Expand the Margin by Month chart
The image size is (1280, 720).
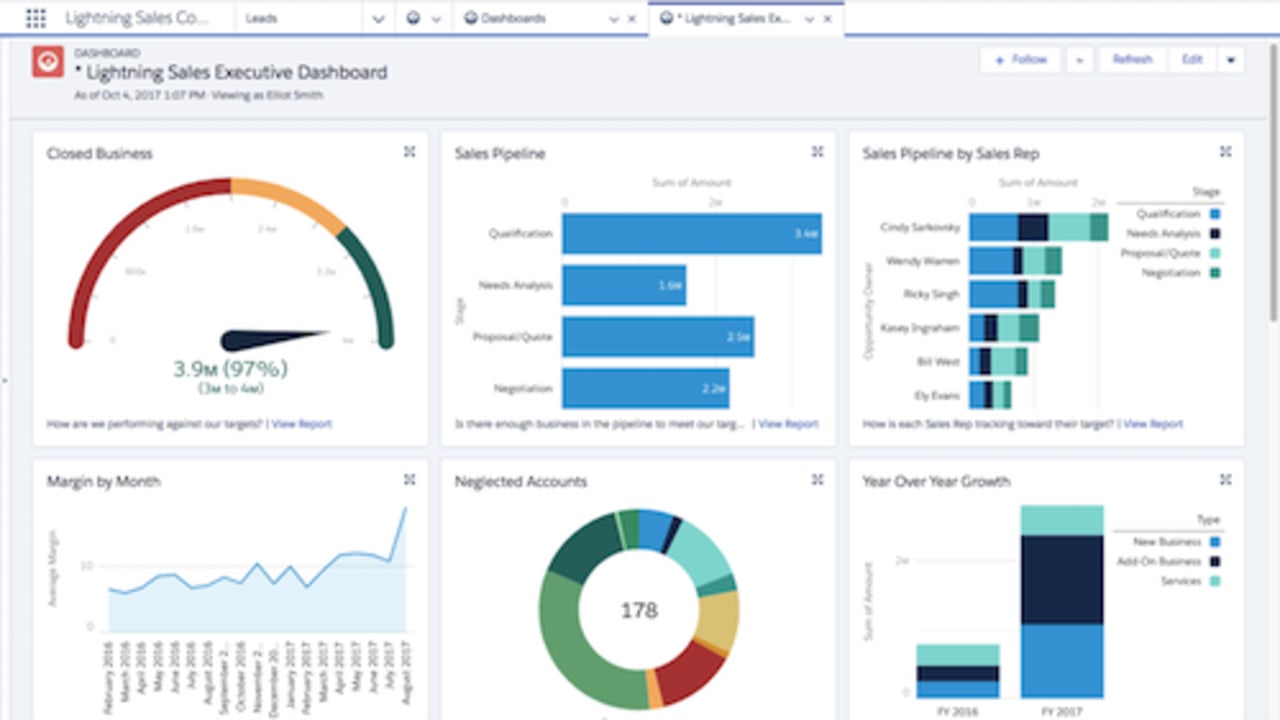tap(409, 480)
